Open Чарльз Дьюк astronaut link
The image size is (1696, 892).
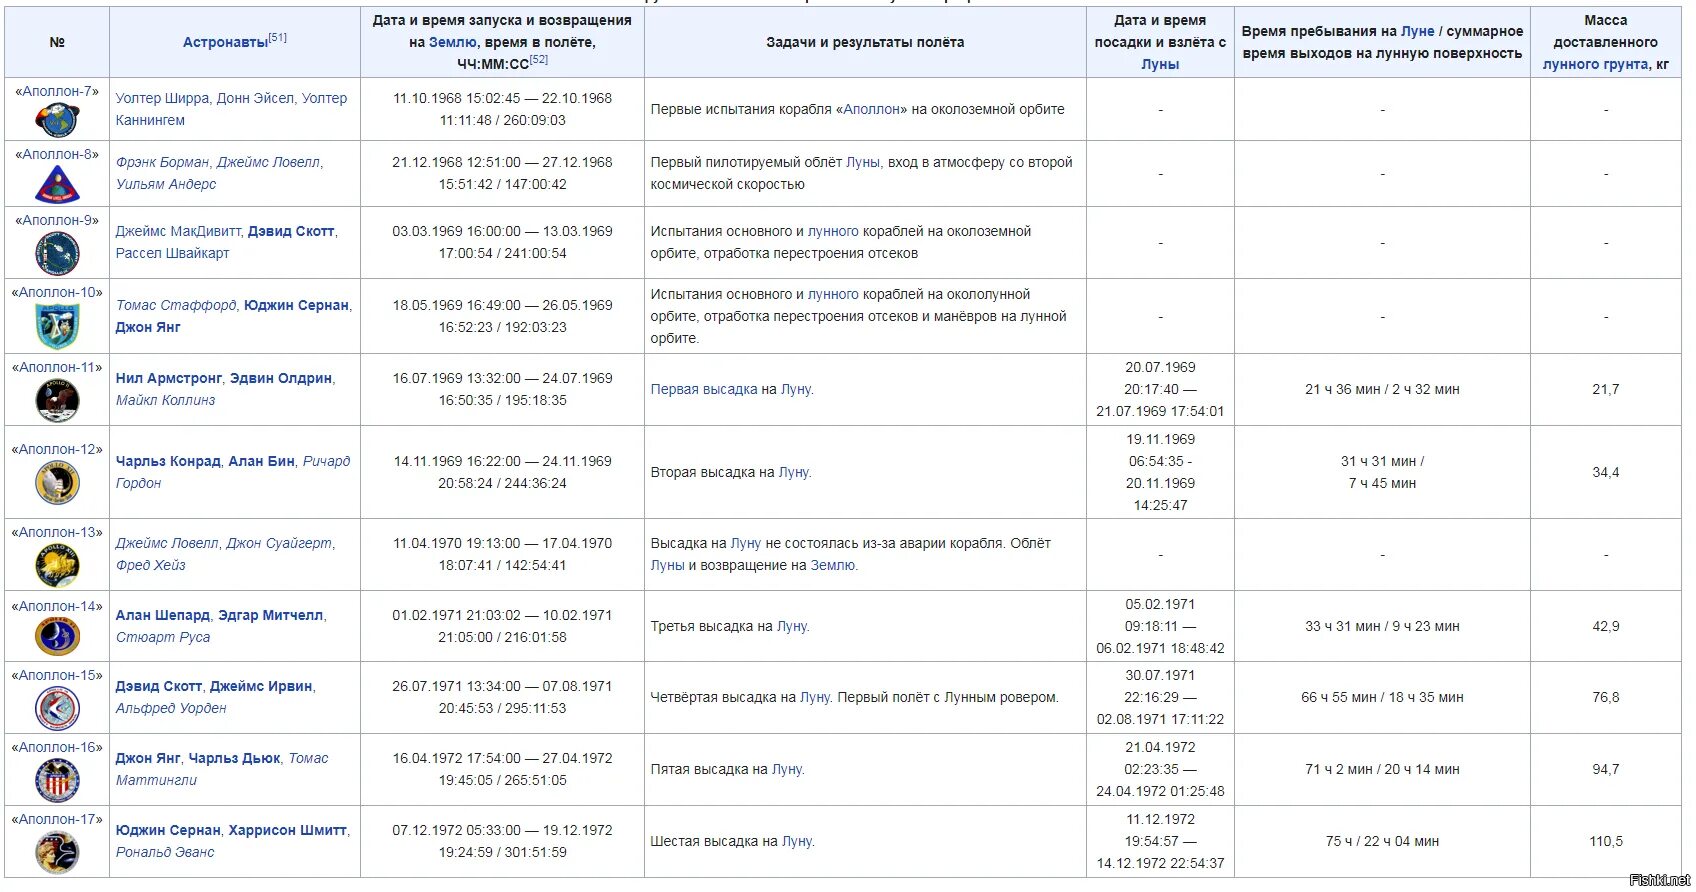pos(234,758)
